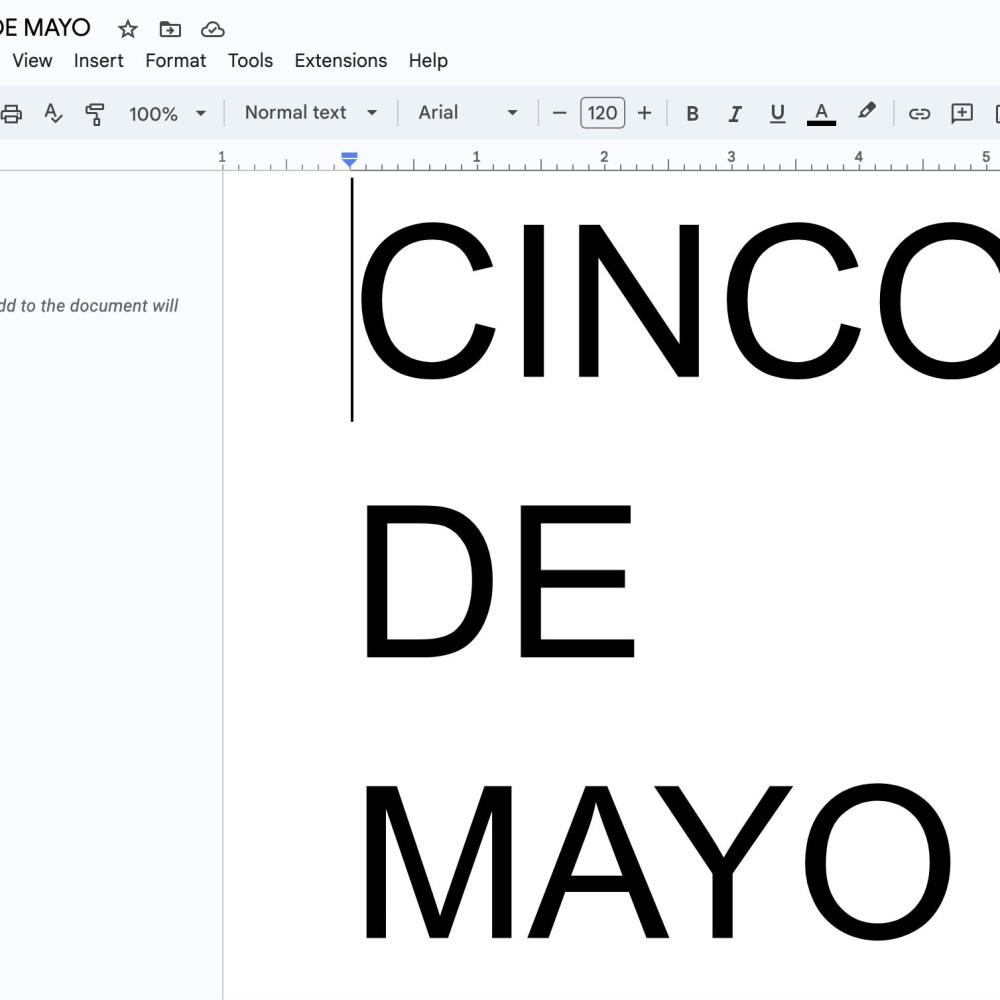Click the print icon
This screenshot has height=1000, width=1000.
tap(11, 114)
